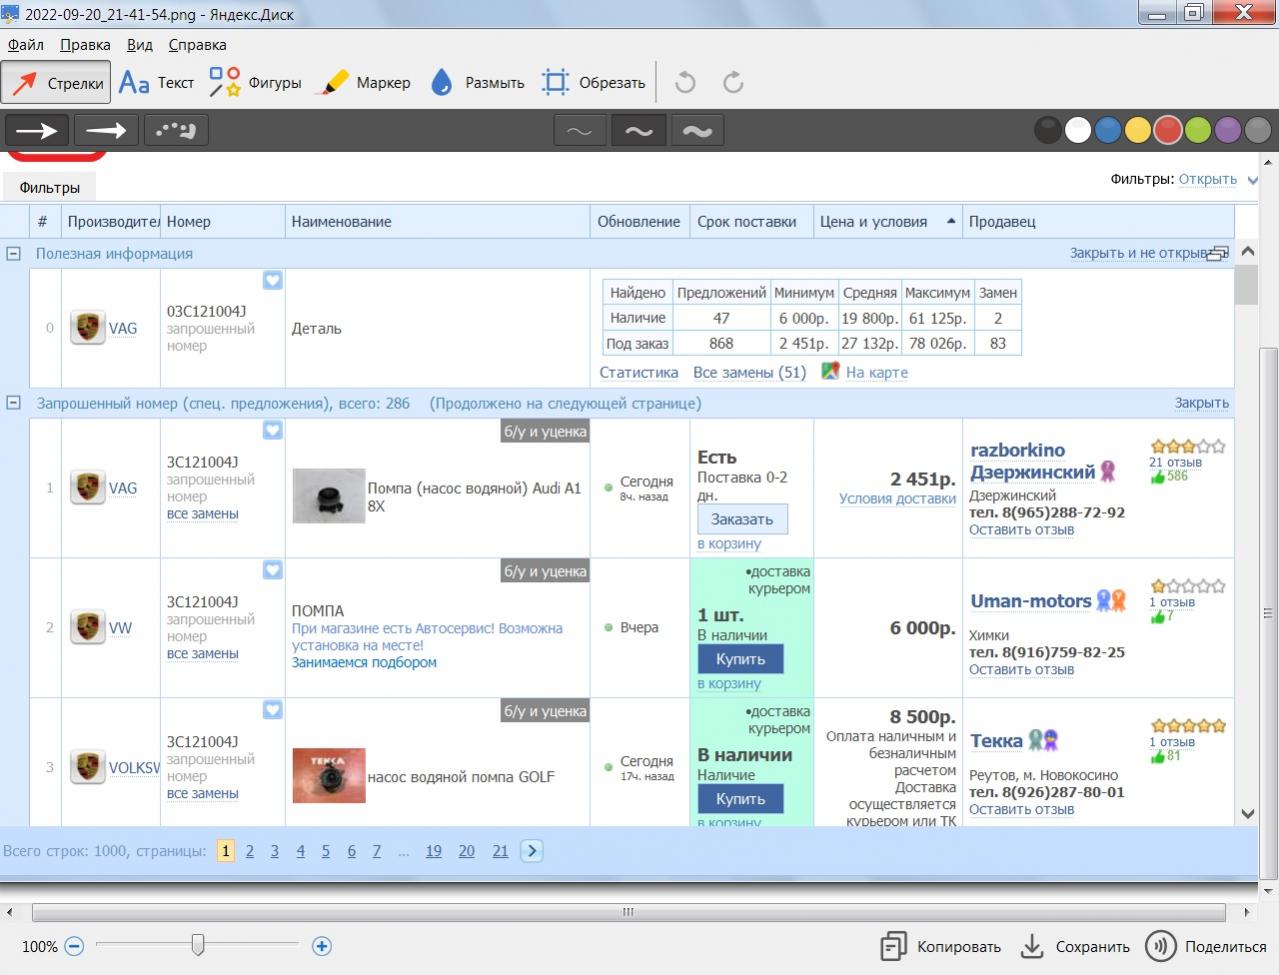
Task: Select the thin line thickness
Action: 580,131
